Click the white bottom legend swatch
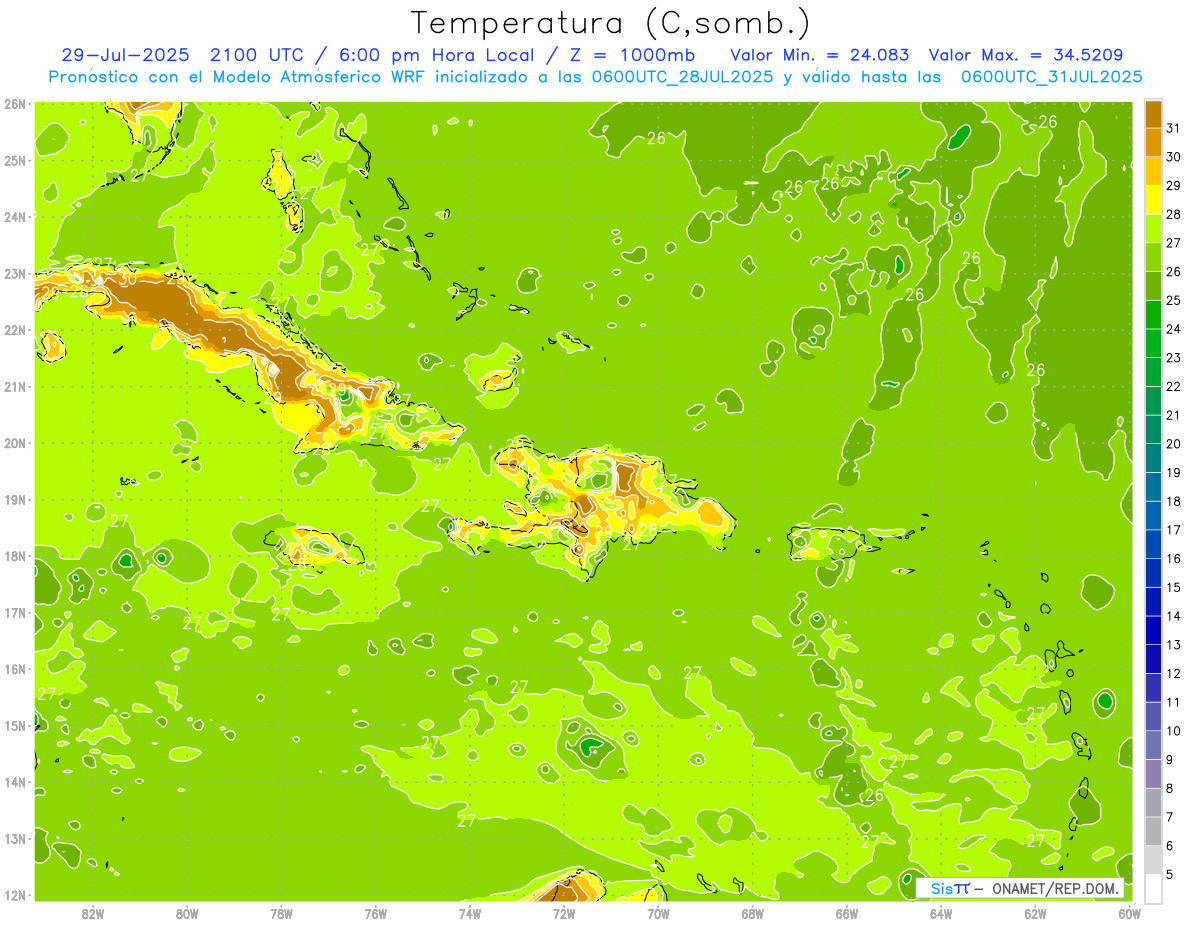This screenshot has height=927, width=1200. 1153,889
